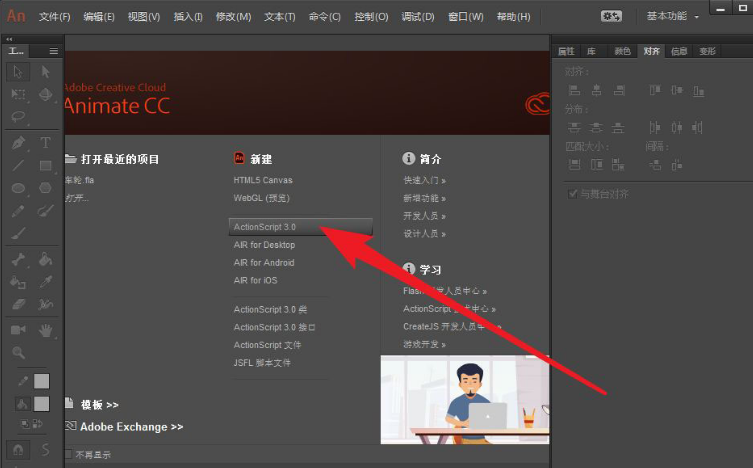
Task: Select the Width tool
Action: pos(46,304)
